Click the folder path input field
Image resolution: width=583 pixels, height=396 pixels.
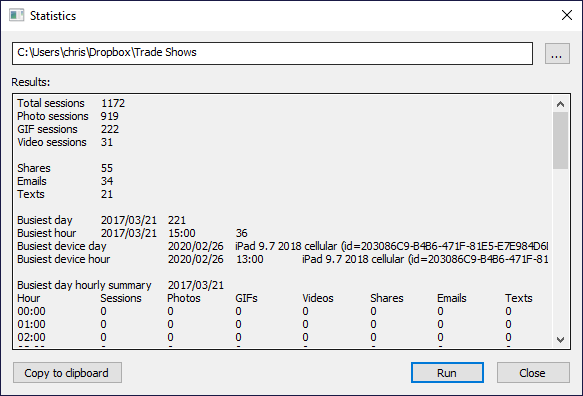point(273,54)
